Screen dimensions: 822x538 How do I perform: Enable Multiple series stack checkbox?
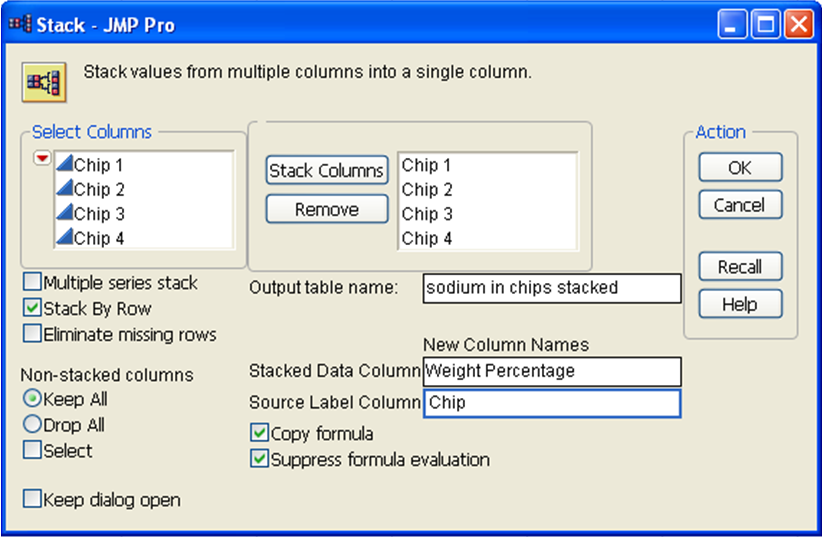(33, 283)
